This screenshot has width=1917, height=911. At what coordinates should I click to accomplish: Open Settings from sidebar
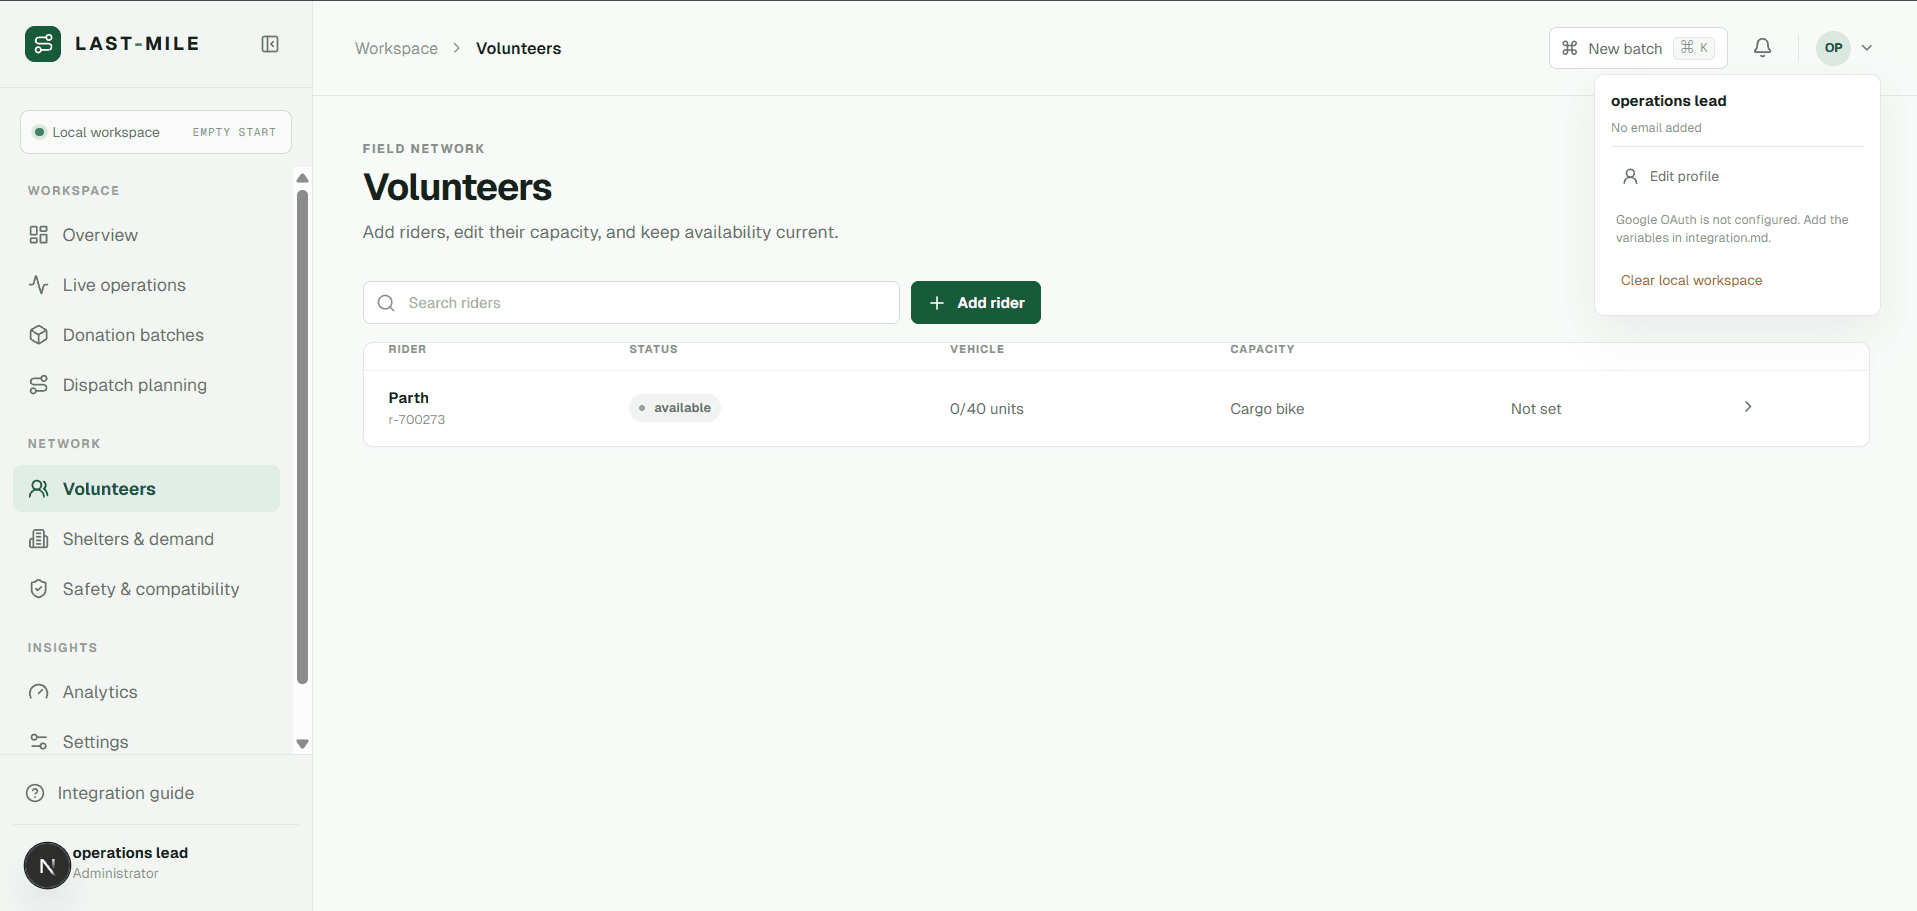[x=147, y=742]
